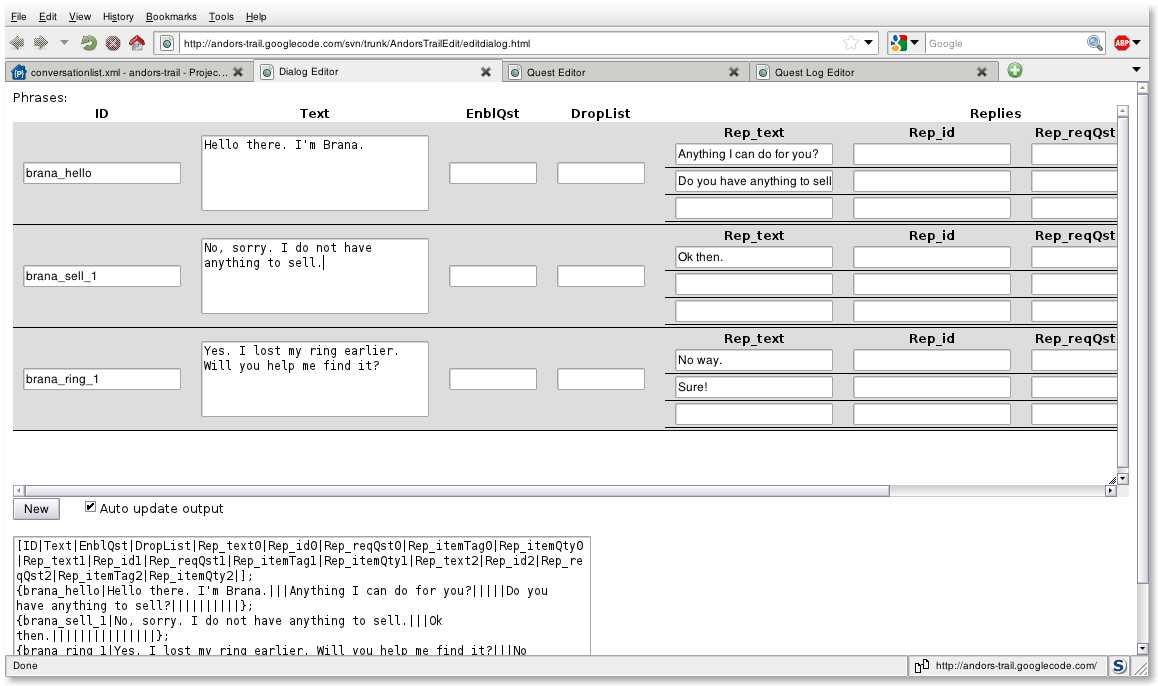This screenshot has width=1158, height=686.
Task: Go to the Home page icon
Action: pyautogui.click(x=137, y=43)
